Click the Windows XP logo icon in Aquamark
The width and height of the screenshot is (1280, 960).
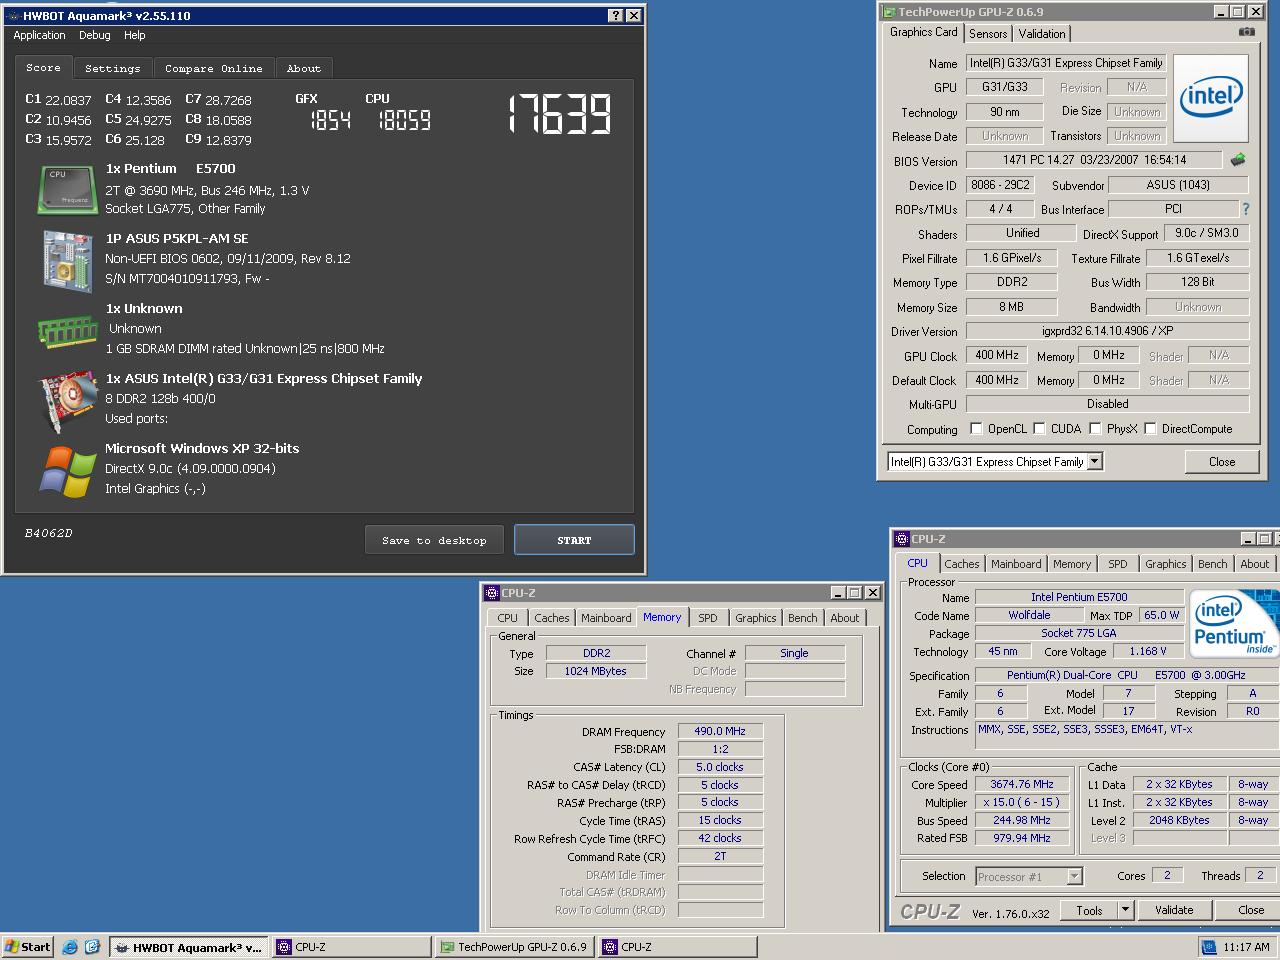click(67, 471)
